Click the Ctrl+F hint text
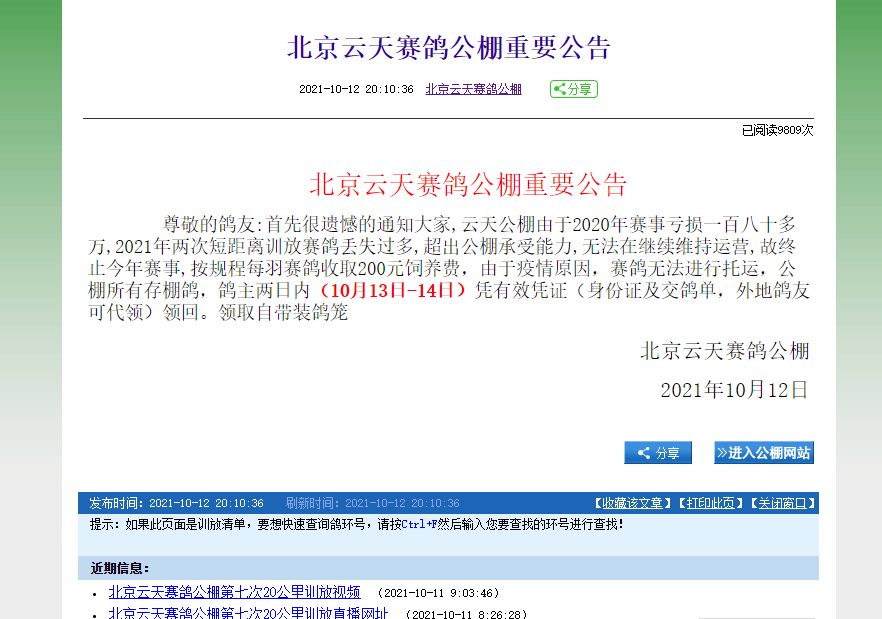 [419, 524]
